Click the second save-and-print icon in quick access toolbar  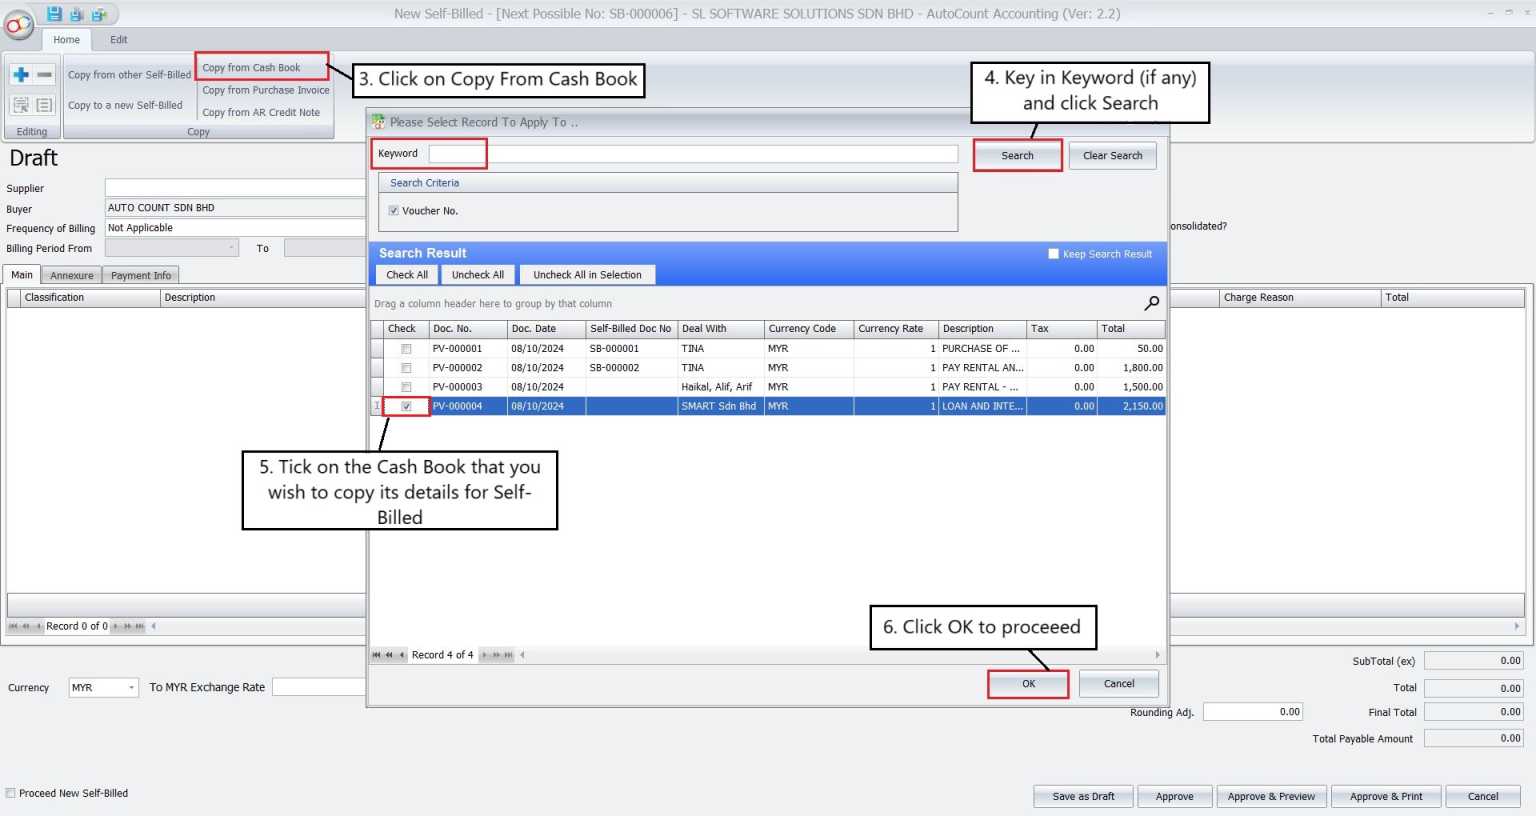tap(76, 14)
